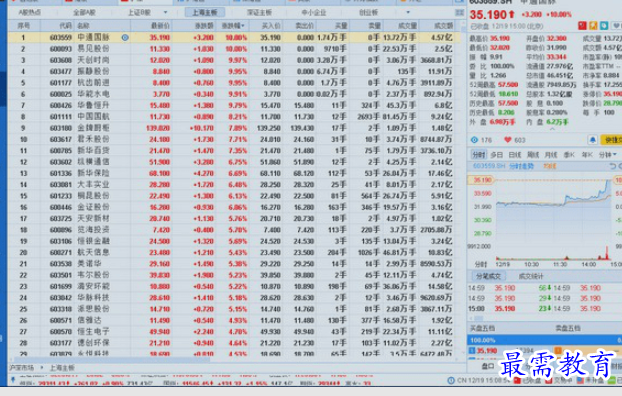Switch to the 深证主板 tab
The height and width of the screenshot is (396, 622).
tap(259, 13)
